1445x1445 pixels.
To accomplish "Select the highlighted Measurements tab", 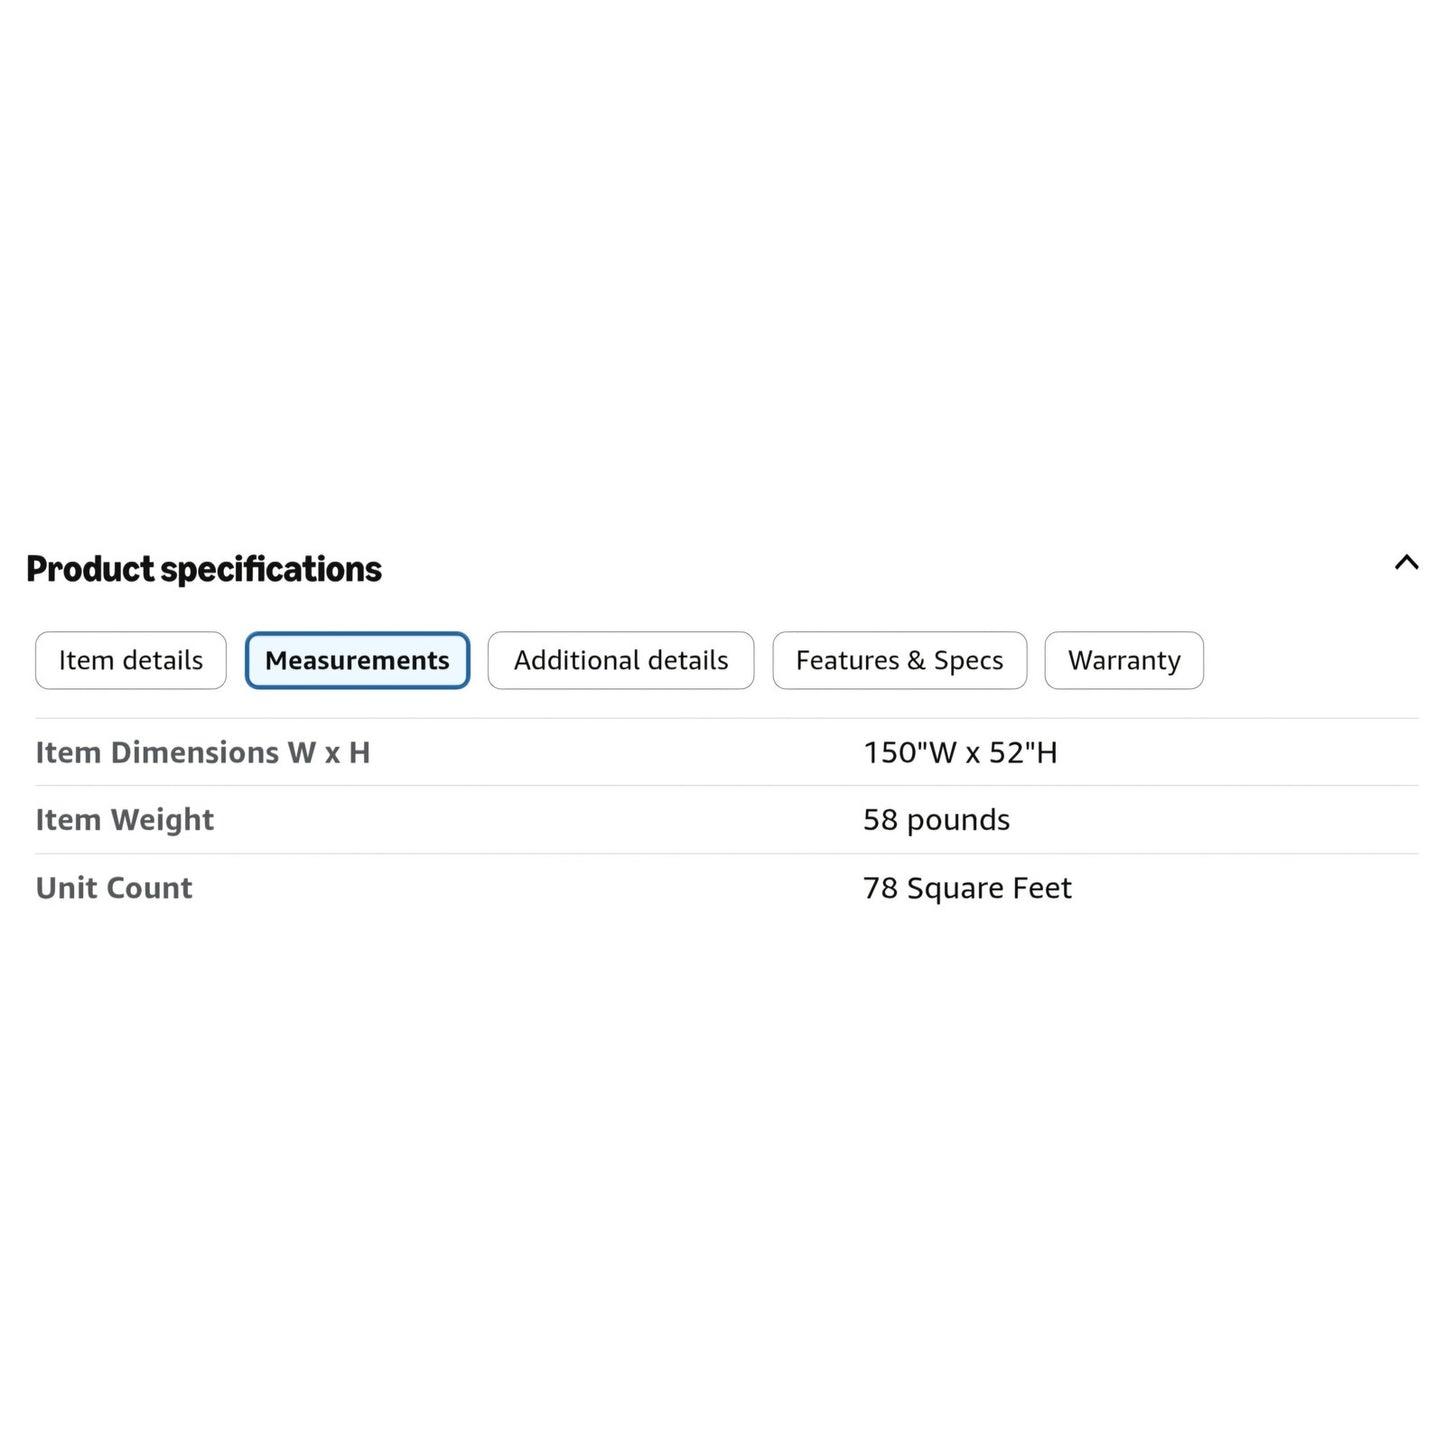I will coord(357,660).
